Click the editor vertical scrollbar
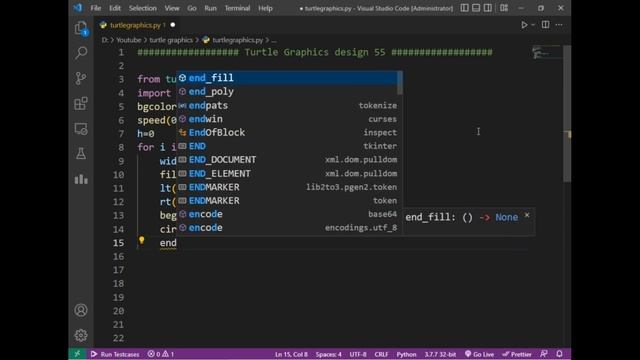The height and width of the screenshot is (360, 640). 567,113
